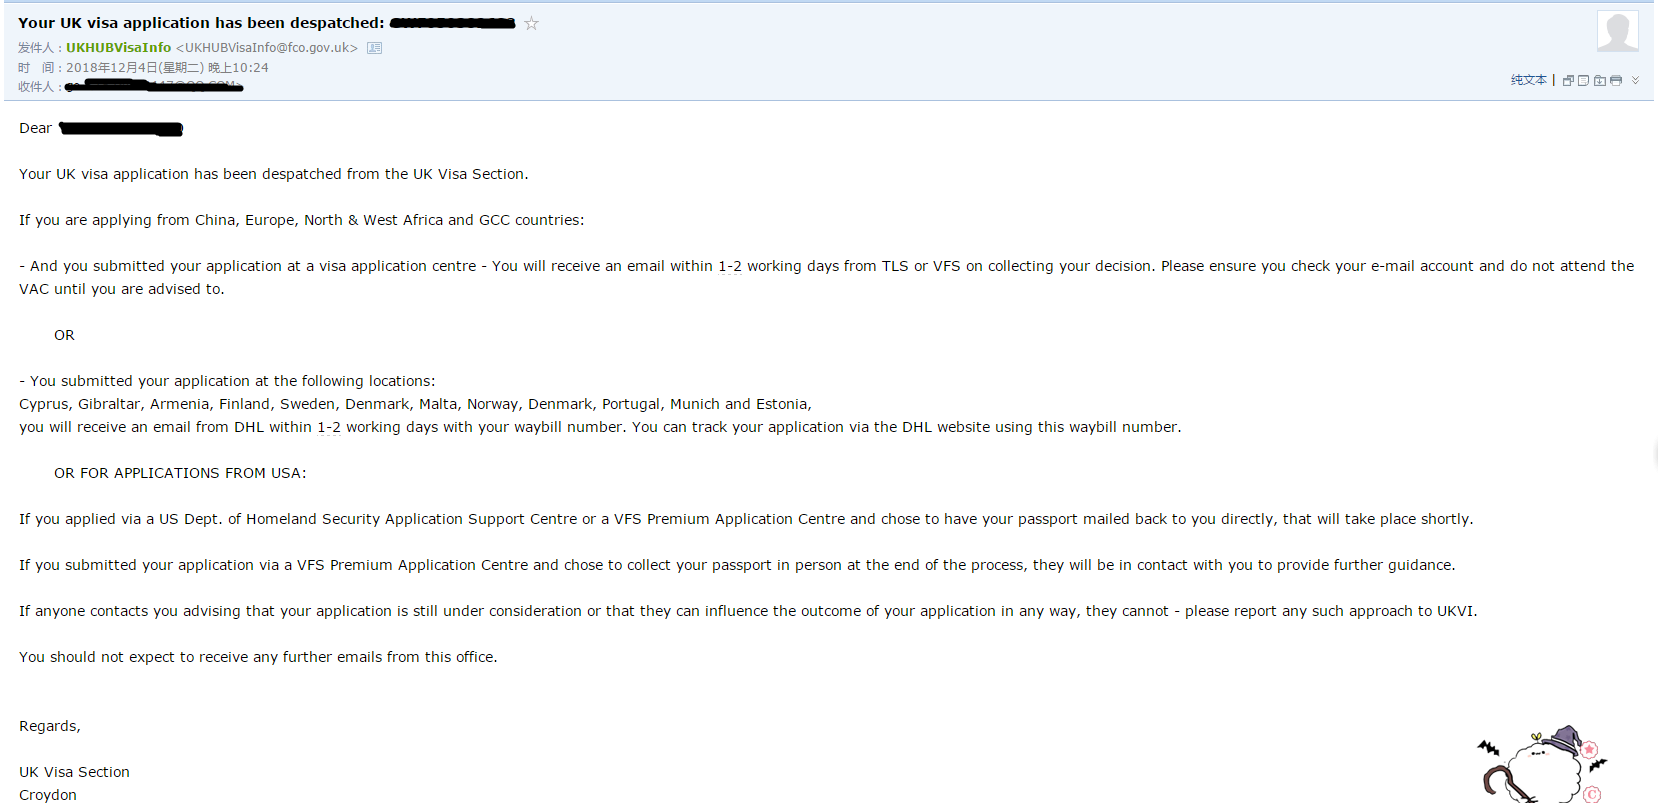Viewport: 1658px width, 803px height.
Task: Click the add note icon
Action: pyautogui.click(x=1583, y=81)
